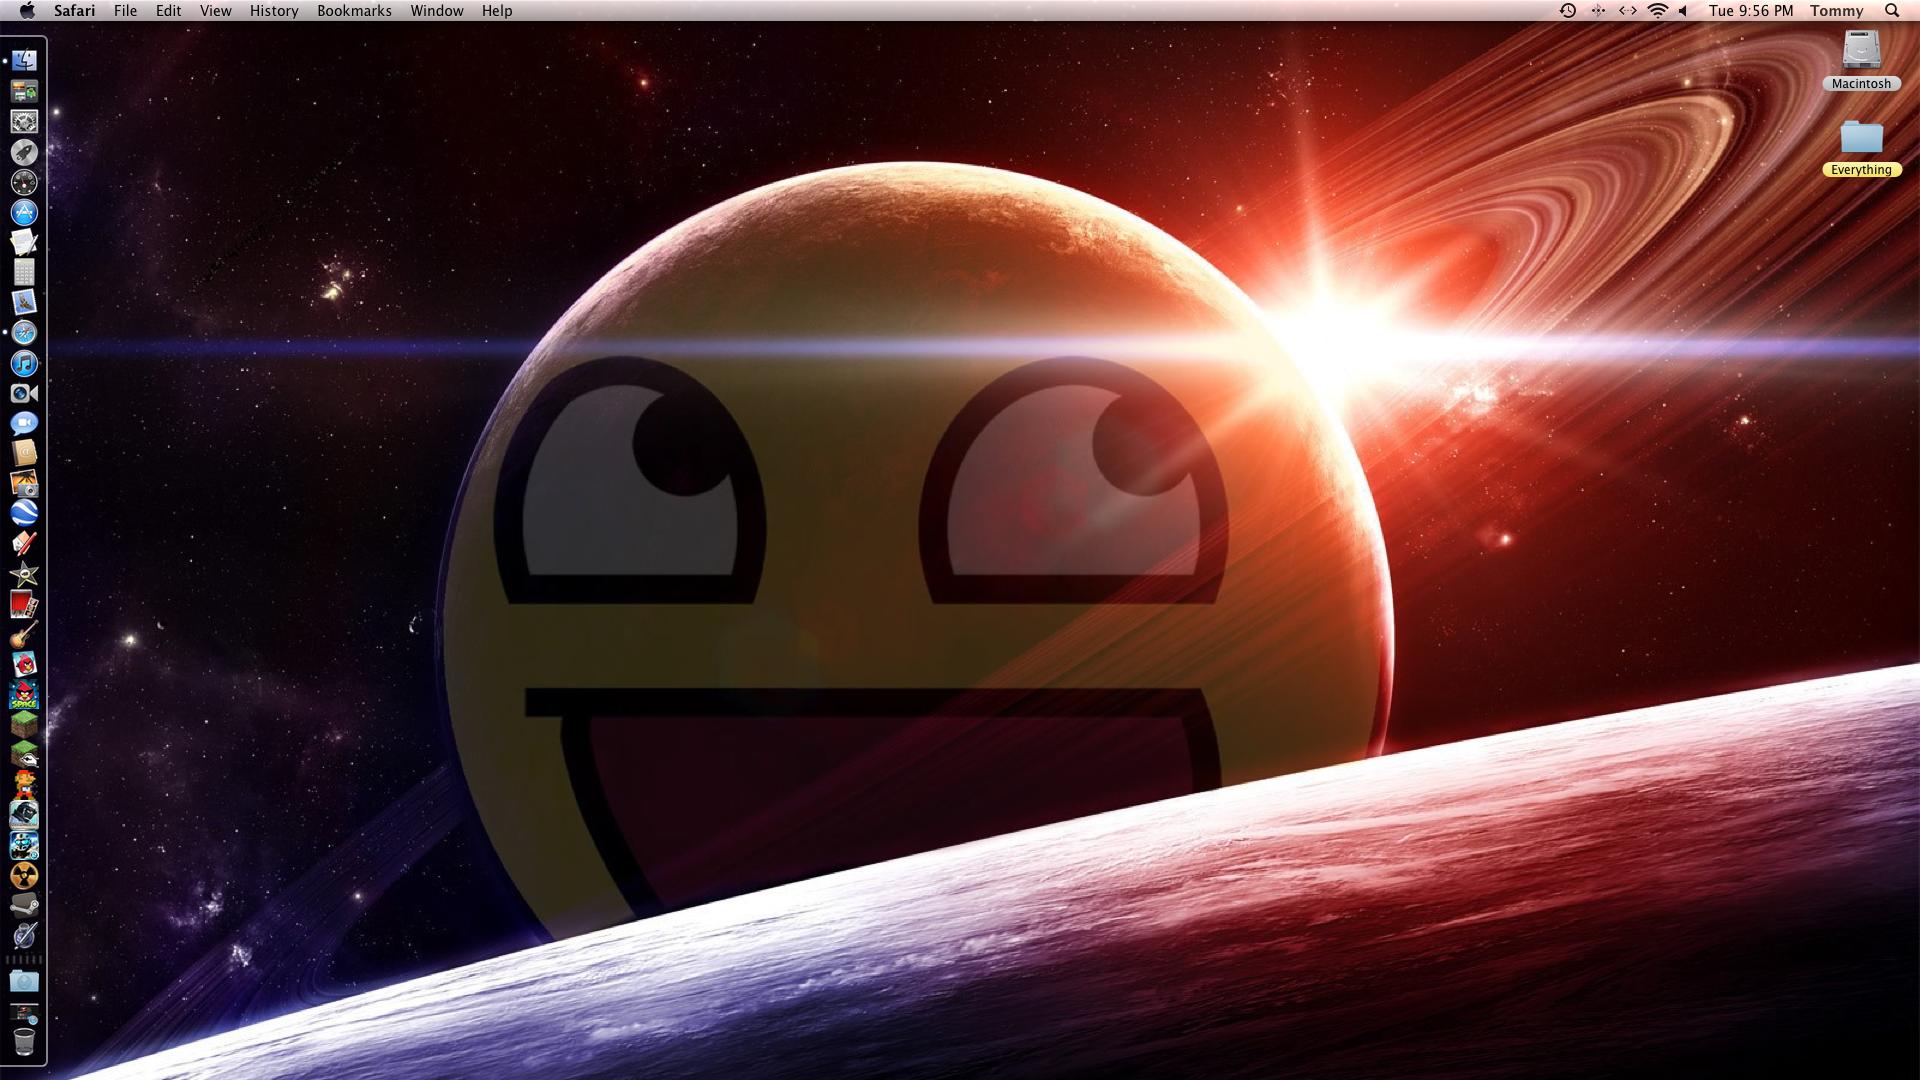Open the Bookmarks menu
1920x1080 pixels.
(x=354, y=10)
